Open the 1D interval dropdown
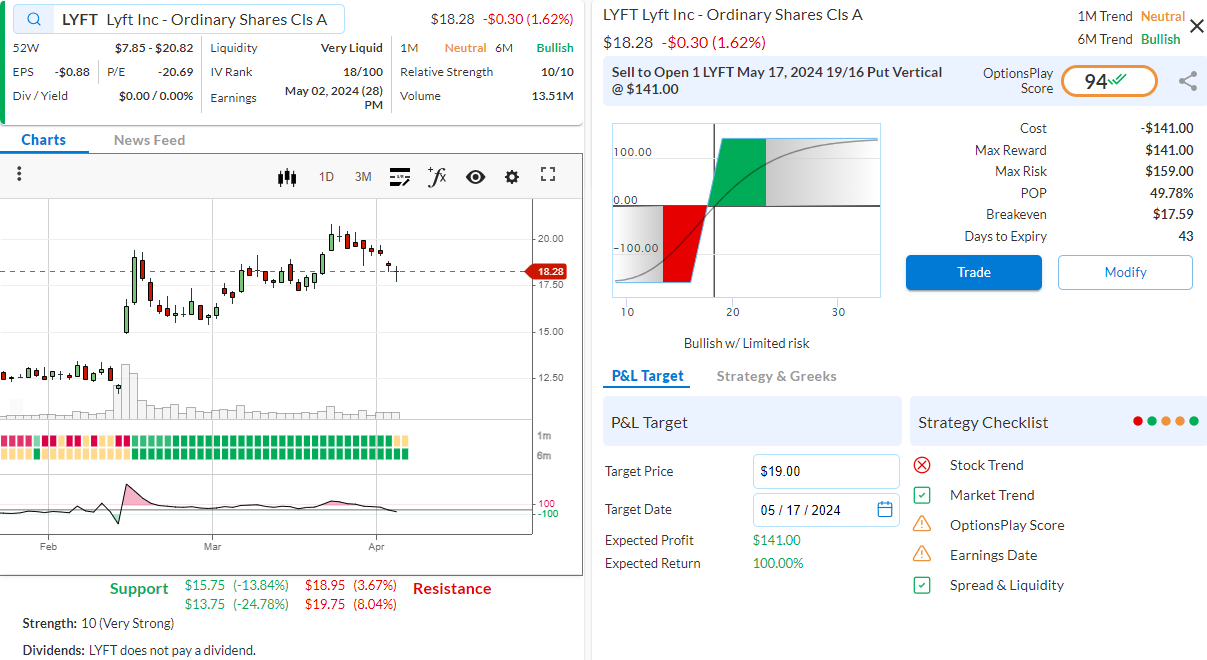This screenshot has width=1207, height=660. click(x=326, y=177)
